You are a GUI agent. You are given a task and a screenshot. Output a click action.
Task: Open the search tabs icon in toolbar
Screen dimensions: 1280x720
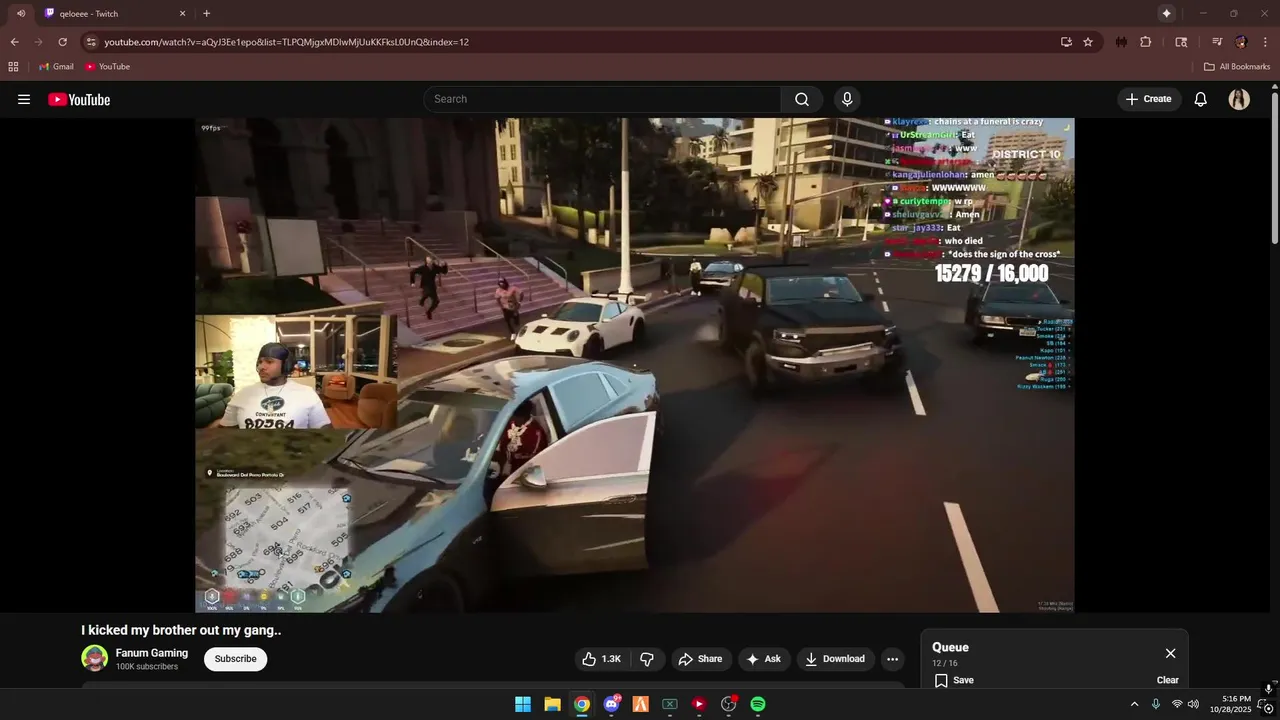click(x=1181, y=42)
